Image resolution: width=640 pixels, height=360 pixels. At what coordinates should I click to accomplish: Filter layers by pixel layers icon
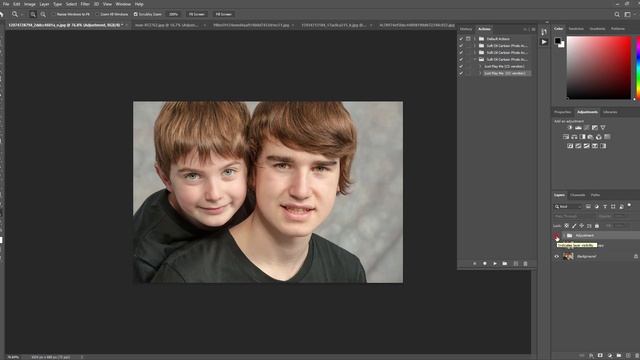pyautogui.click(x=588, y=207)
